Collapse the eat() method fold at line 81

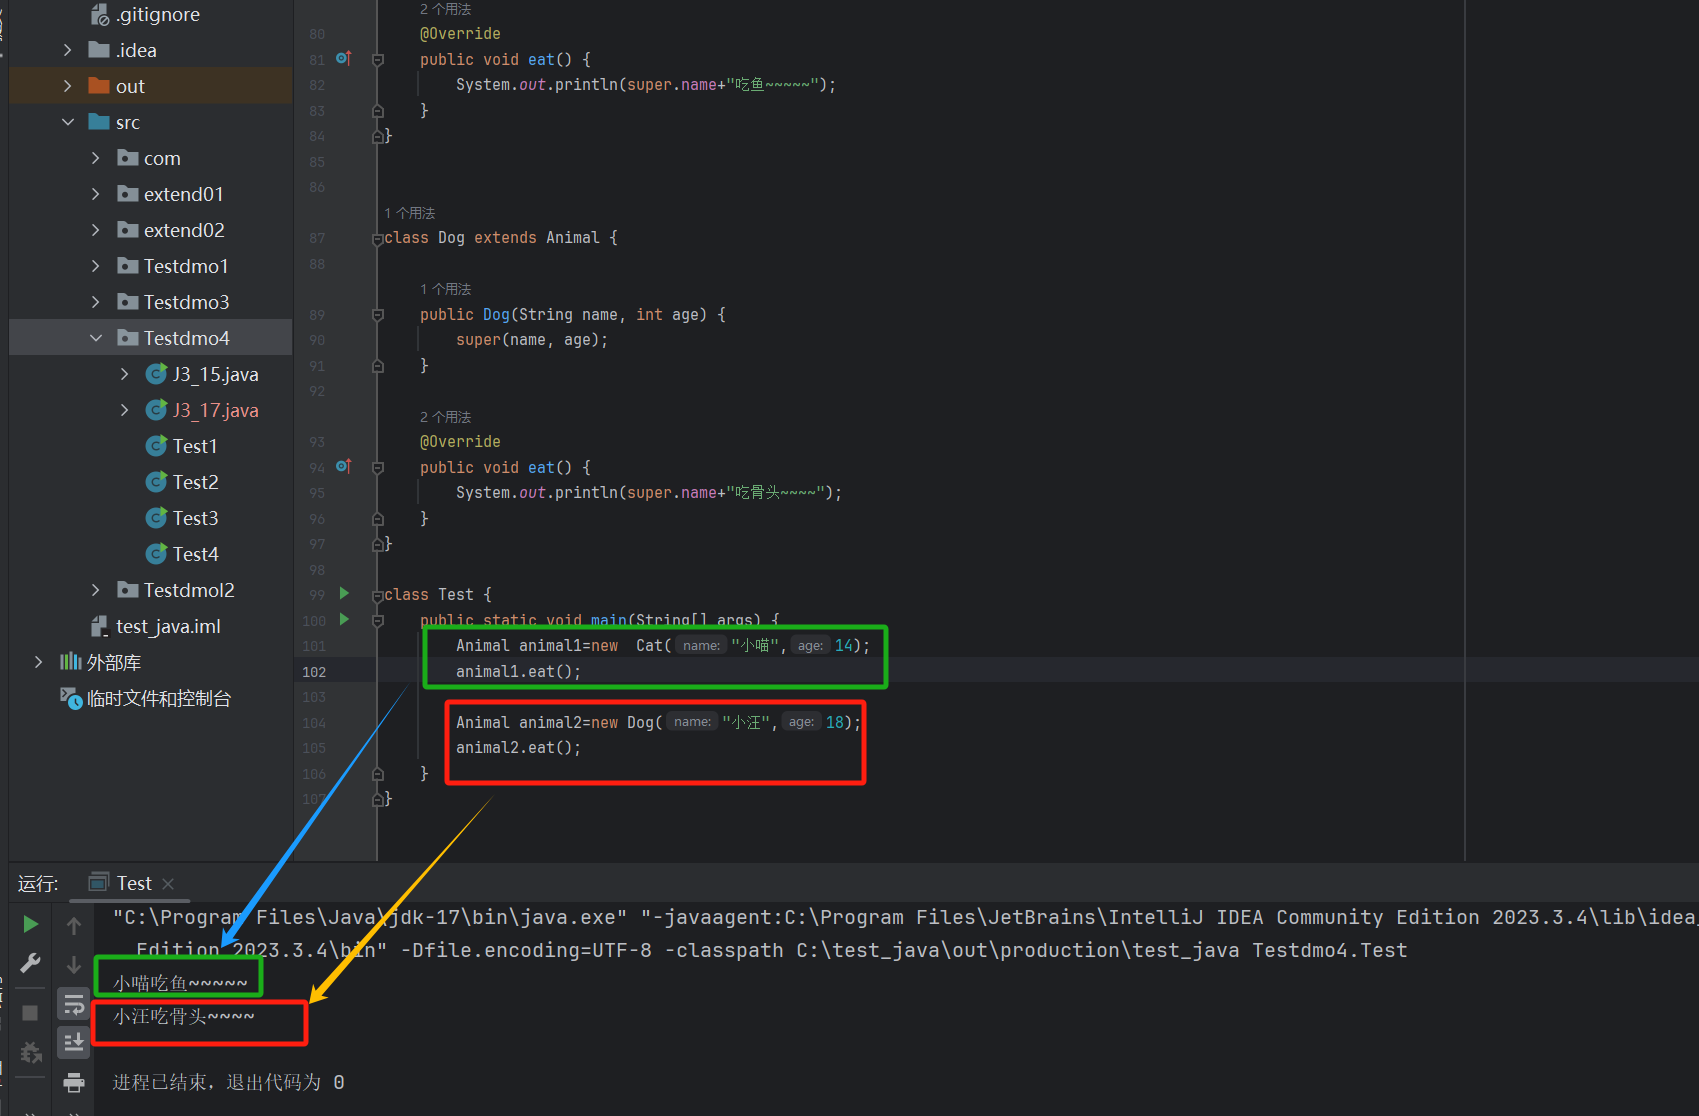pos(378,60)
